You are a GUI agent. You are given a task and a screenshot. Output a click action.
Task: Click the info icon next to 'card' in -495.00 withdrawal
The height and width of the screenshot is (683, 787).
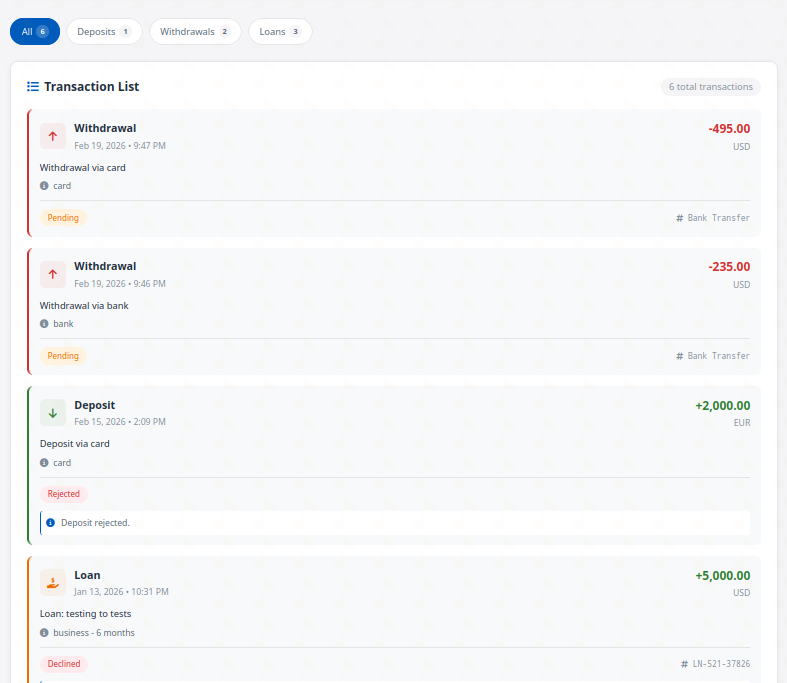(44, 186)
